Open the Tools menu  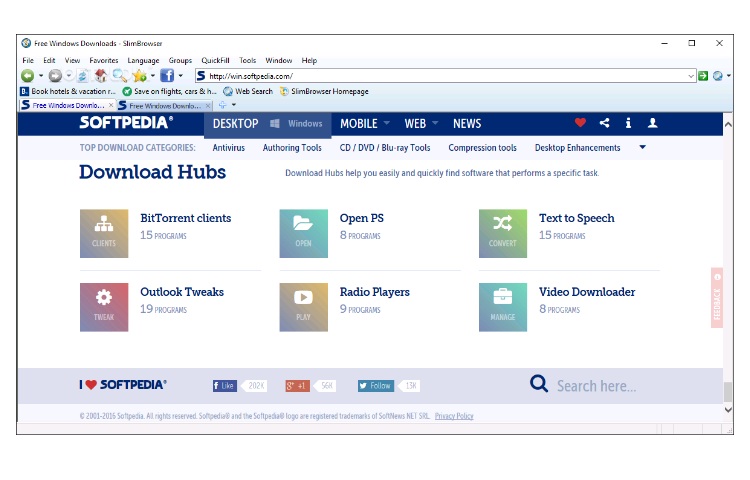tap(248, 60)
